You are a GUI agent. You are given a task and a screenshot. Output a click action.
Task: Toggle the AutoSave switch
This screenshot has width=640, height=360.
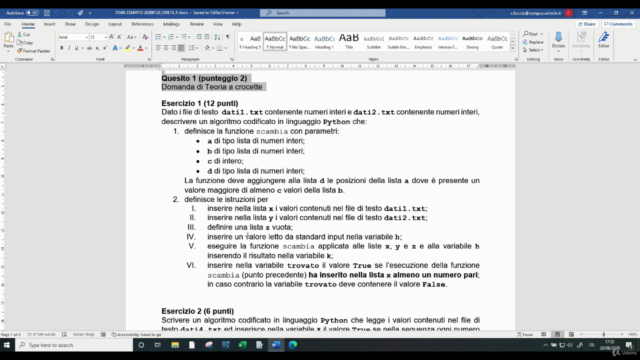[x=32, y=13]
